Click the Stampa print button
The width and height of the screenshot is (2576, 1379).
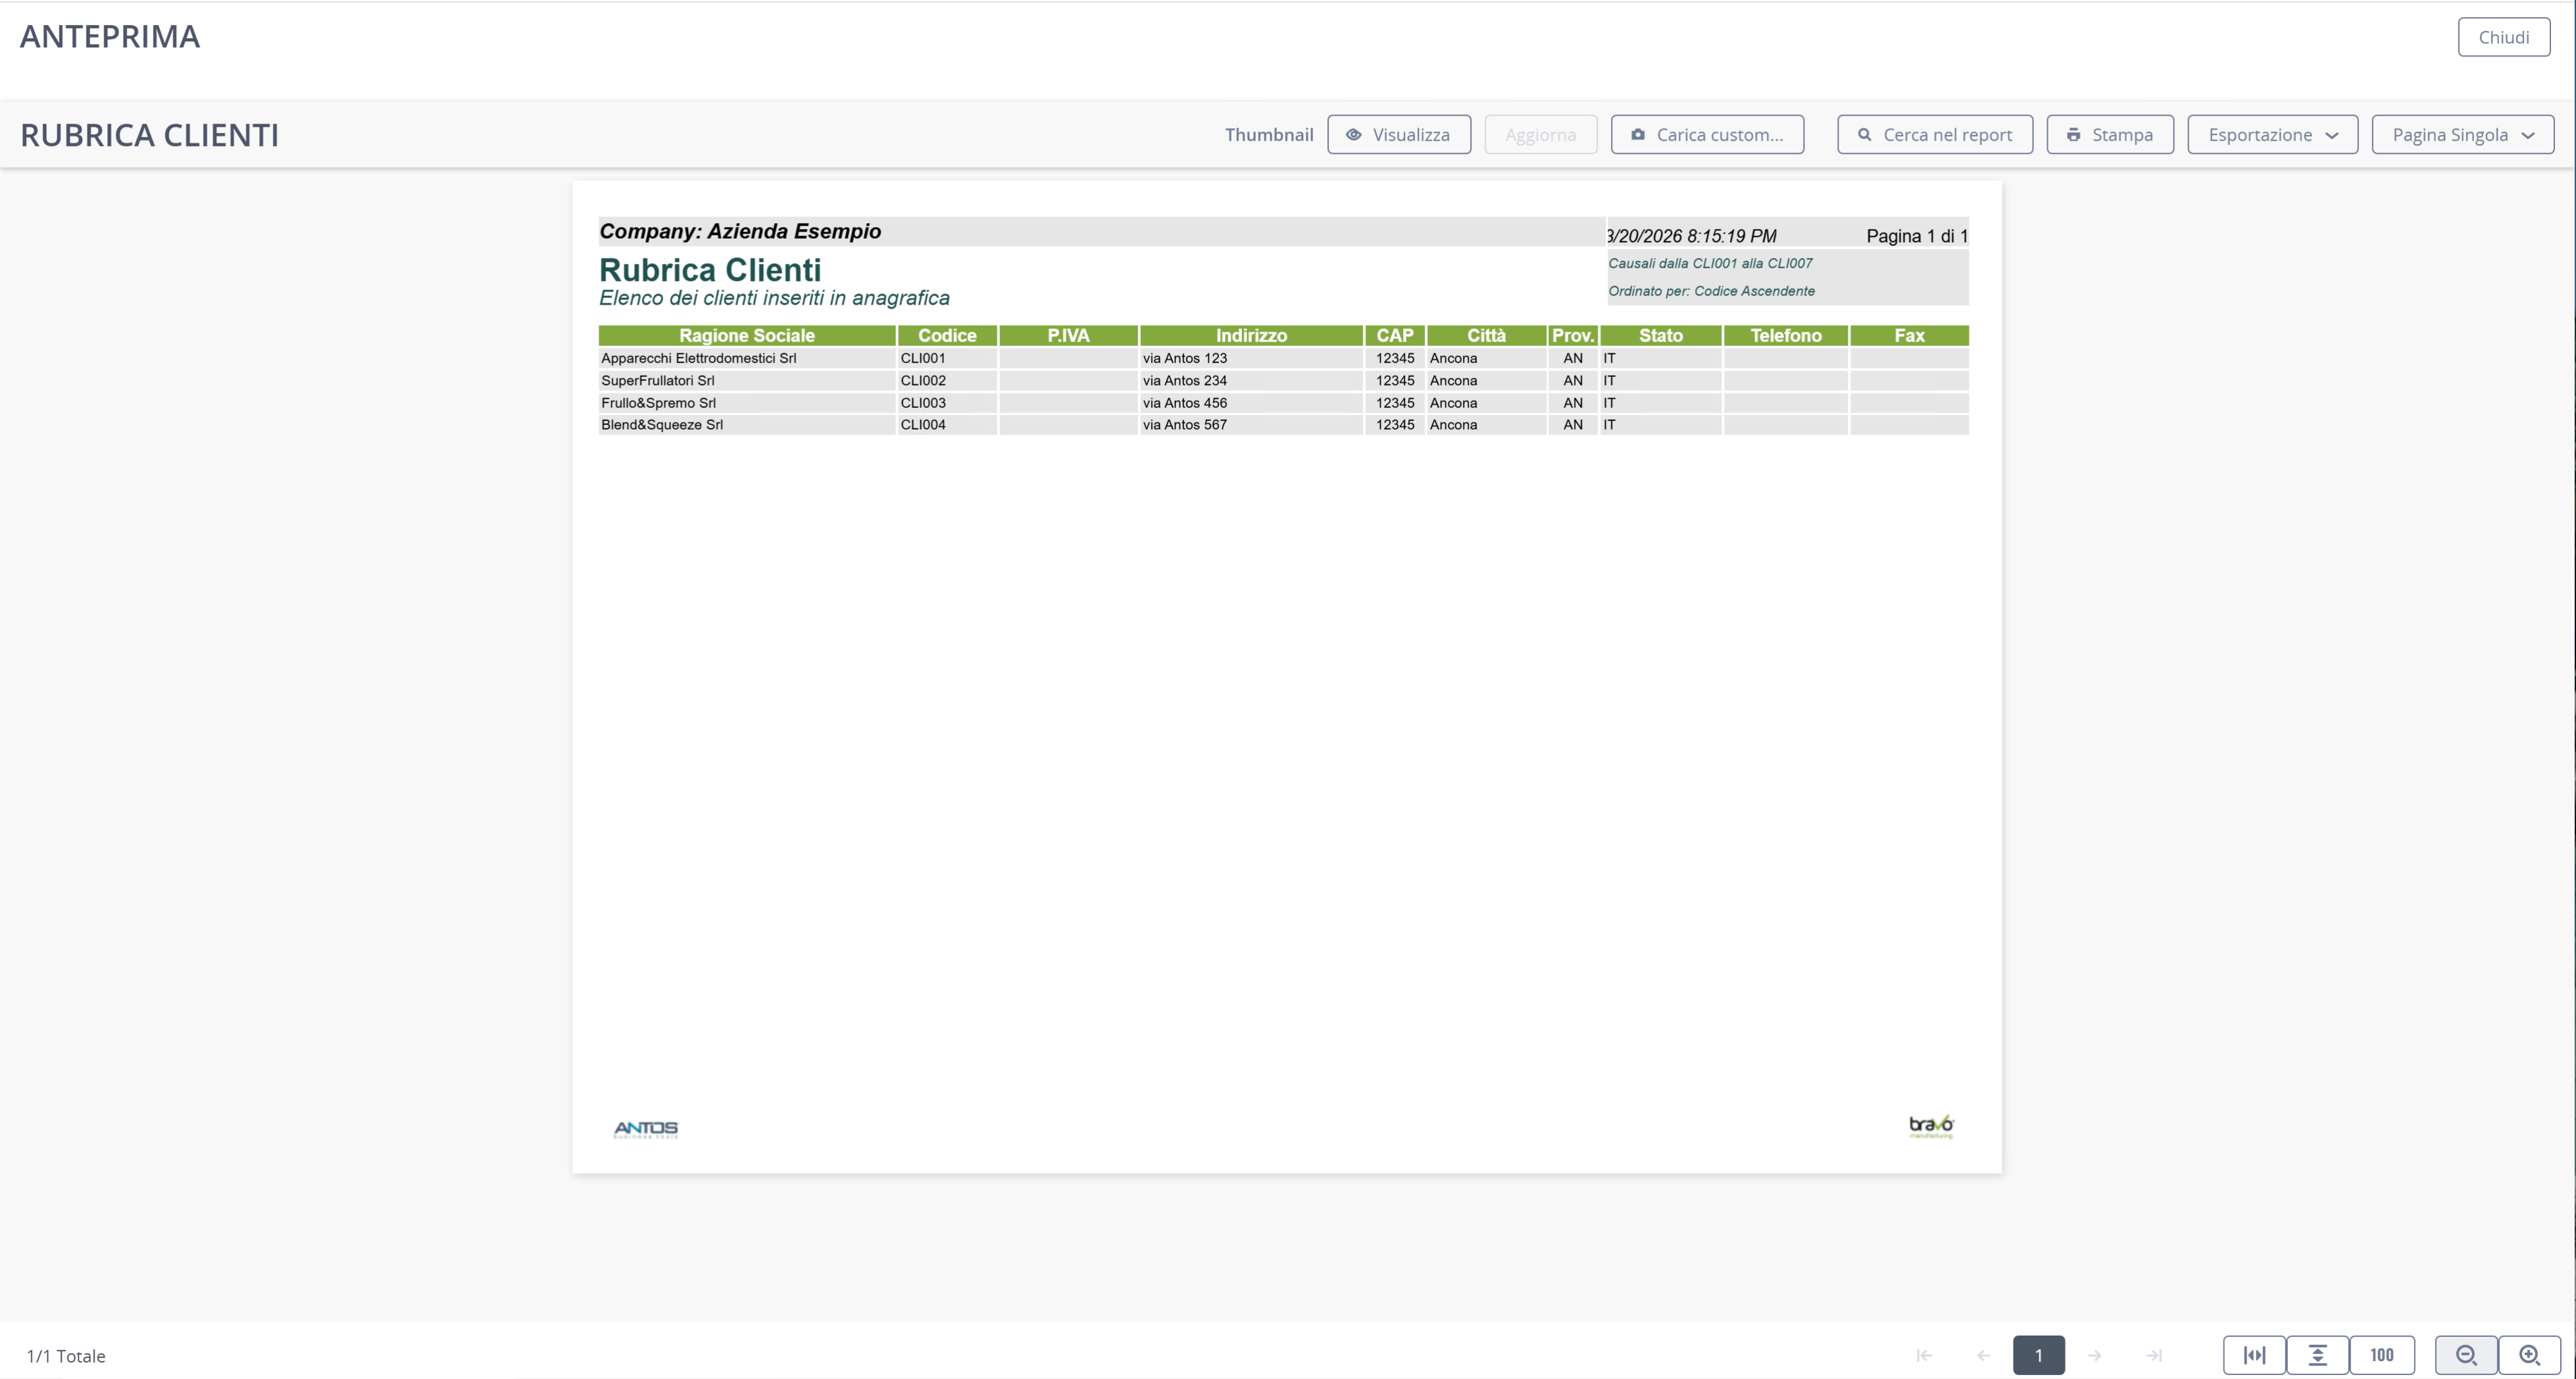pos(2110,134)
